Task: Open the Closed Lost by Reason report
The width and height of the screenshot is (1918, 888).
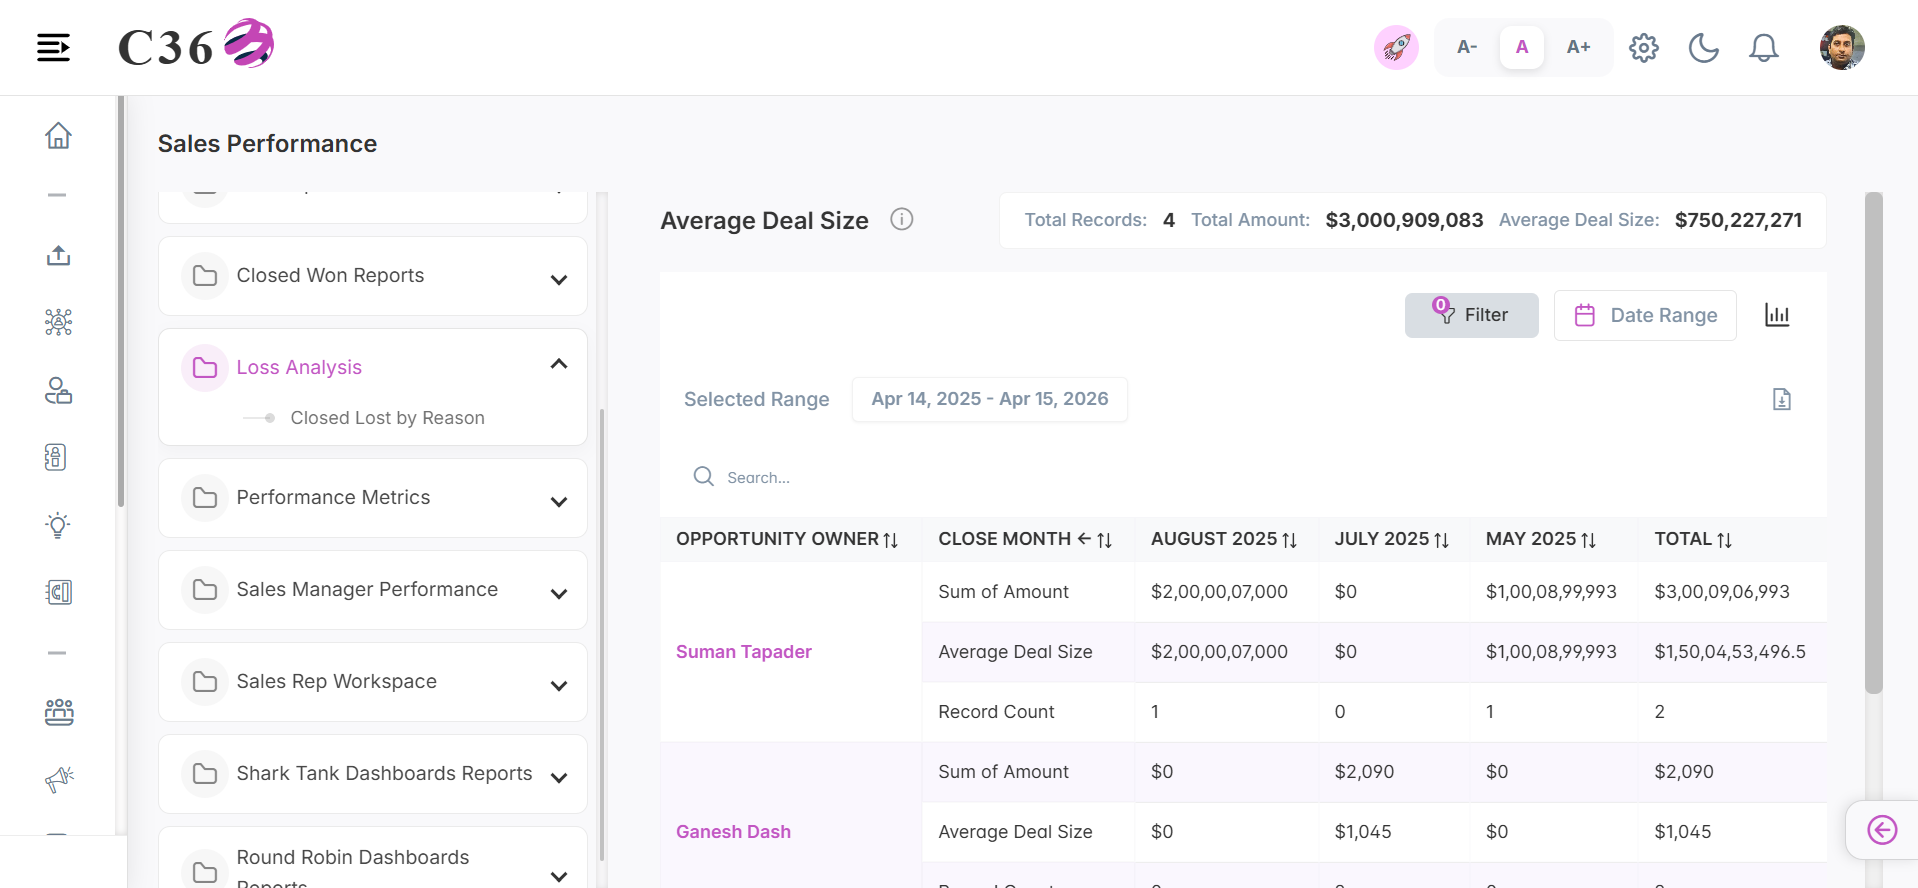Action: pyautogui.click(x=387, y=418)
